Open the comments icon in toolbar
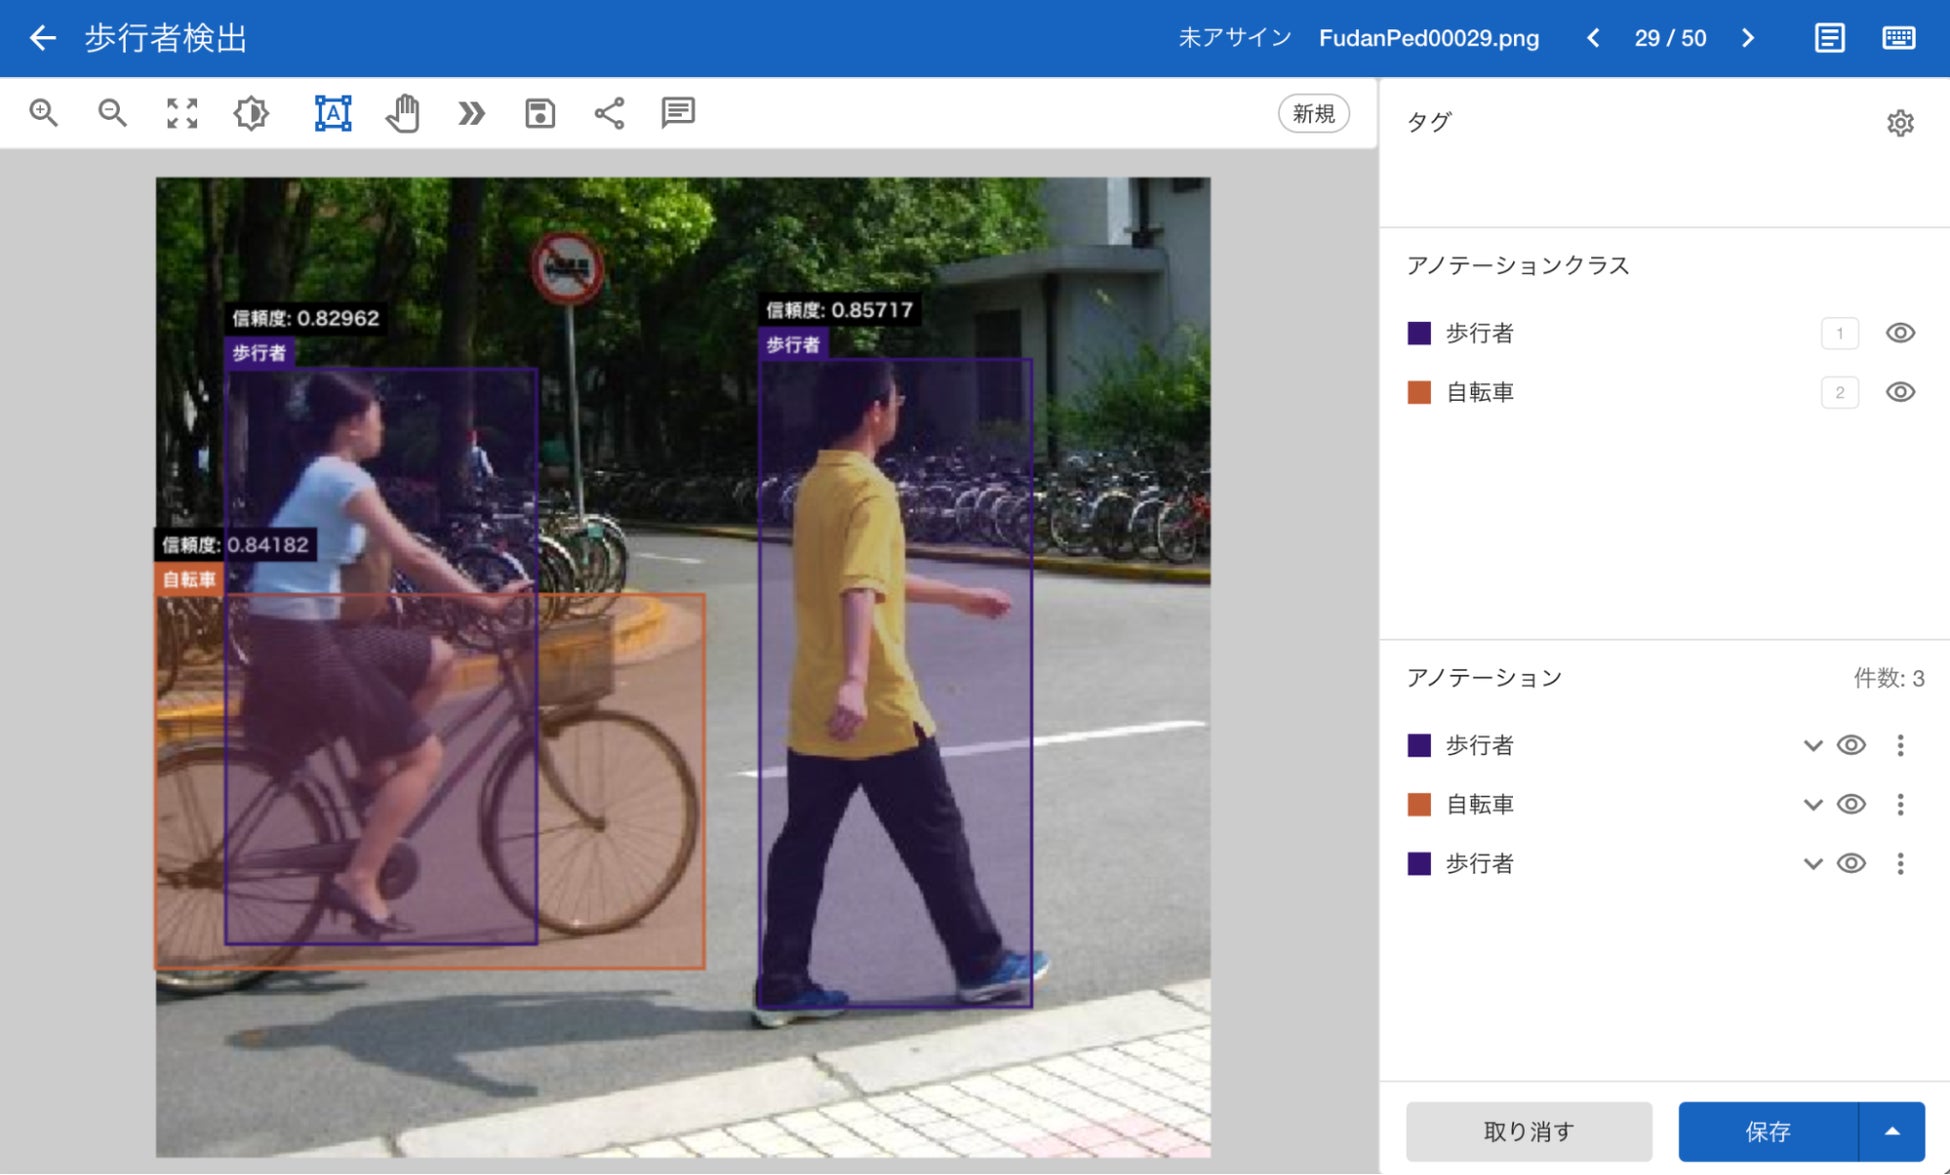Screen dimensions: 1950x1175 pyautogui.click(x=678, y=113)
